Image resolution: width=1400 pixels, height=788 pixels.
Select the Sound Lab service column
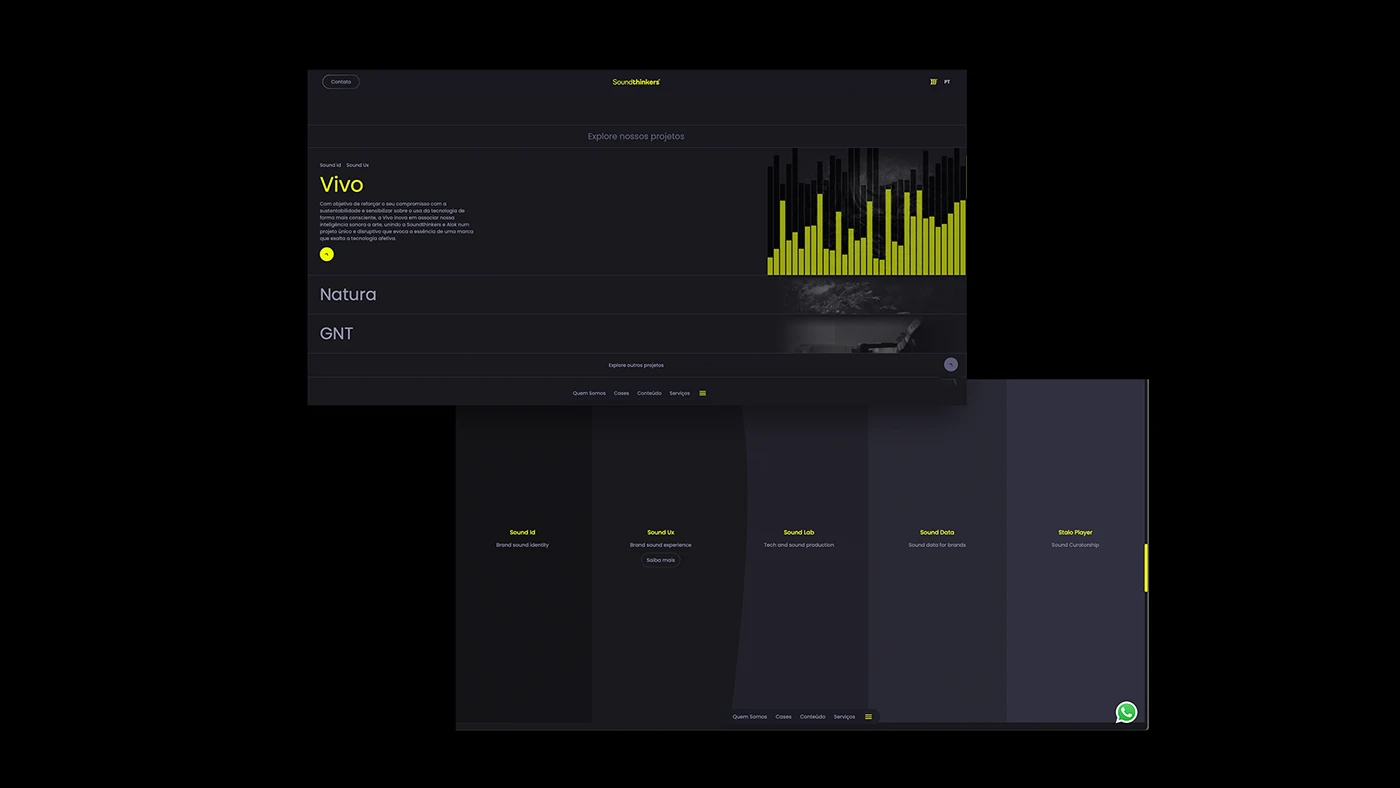coord(799,539)
